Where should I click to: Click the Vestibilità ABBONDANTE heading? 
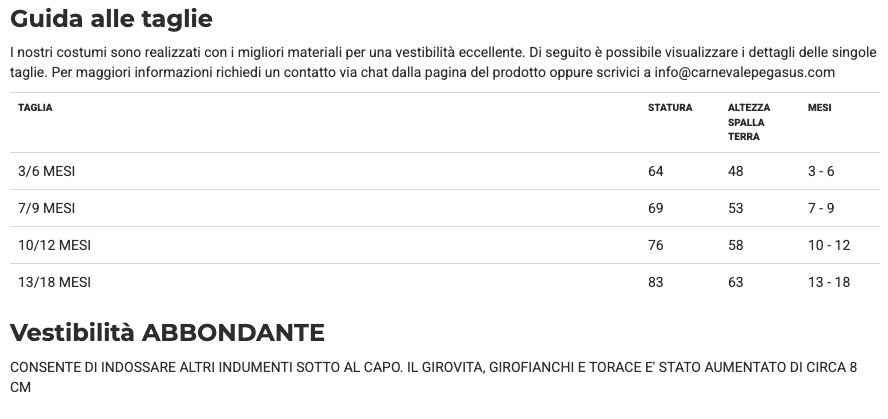click(167, 333)
